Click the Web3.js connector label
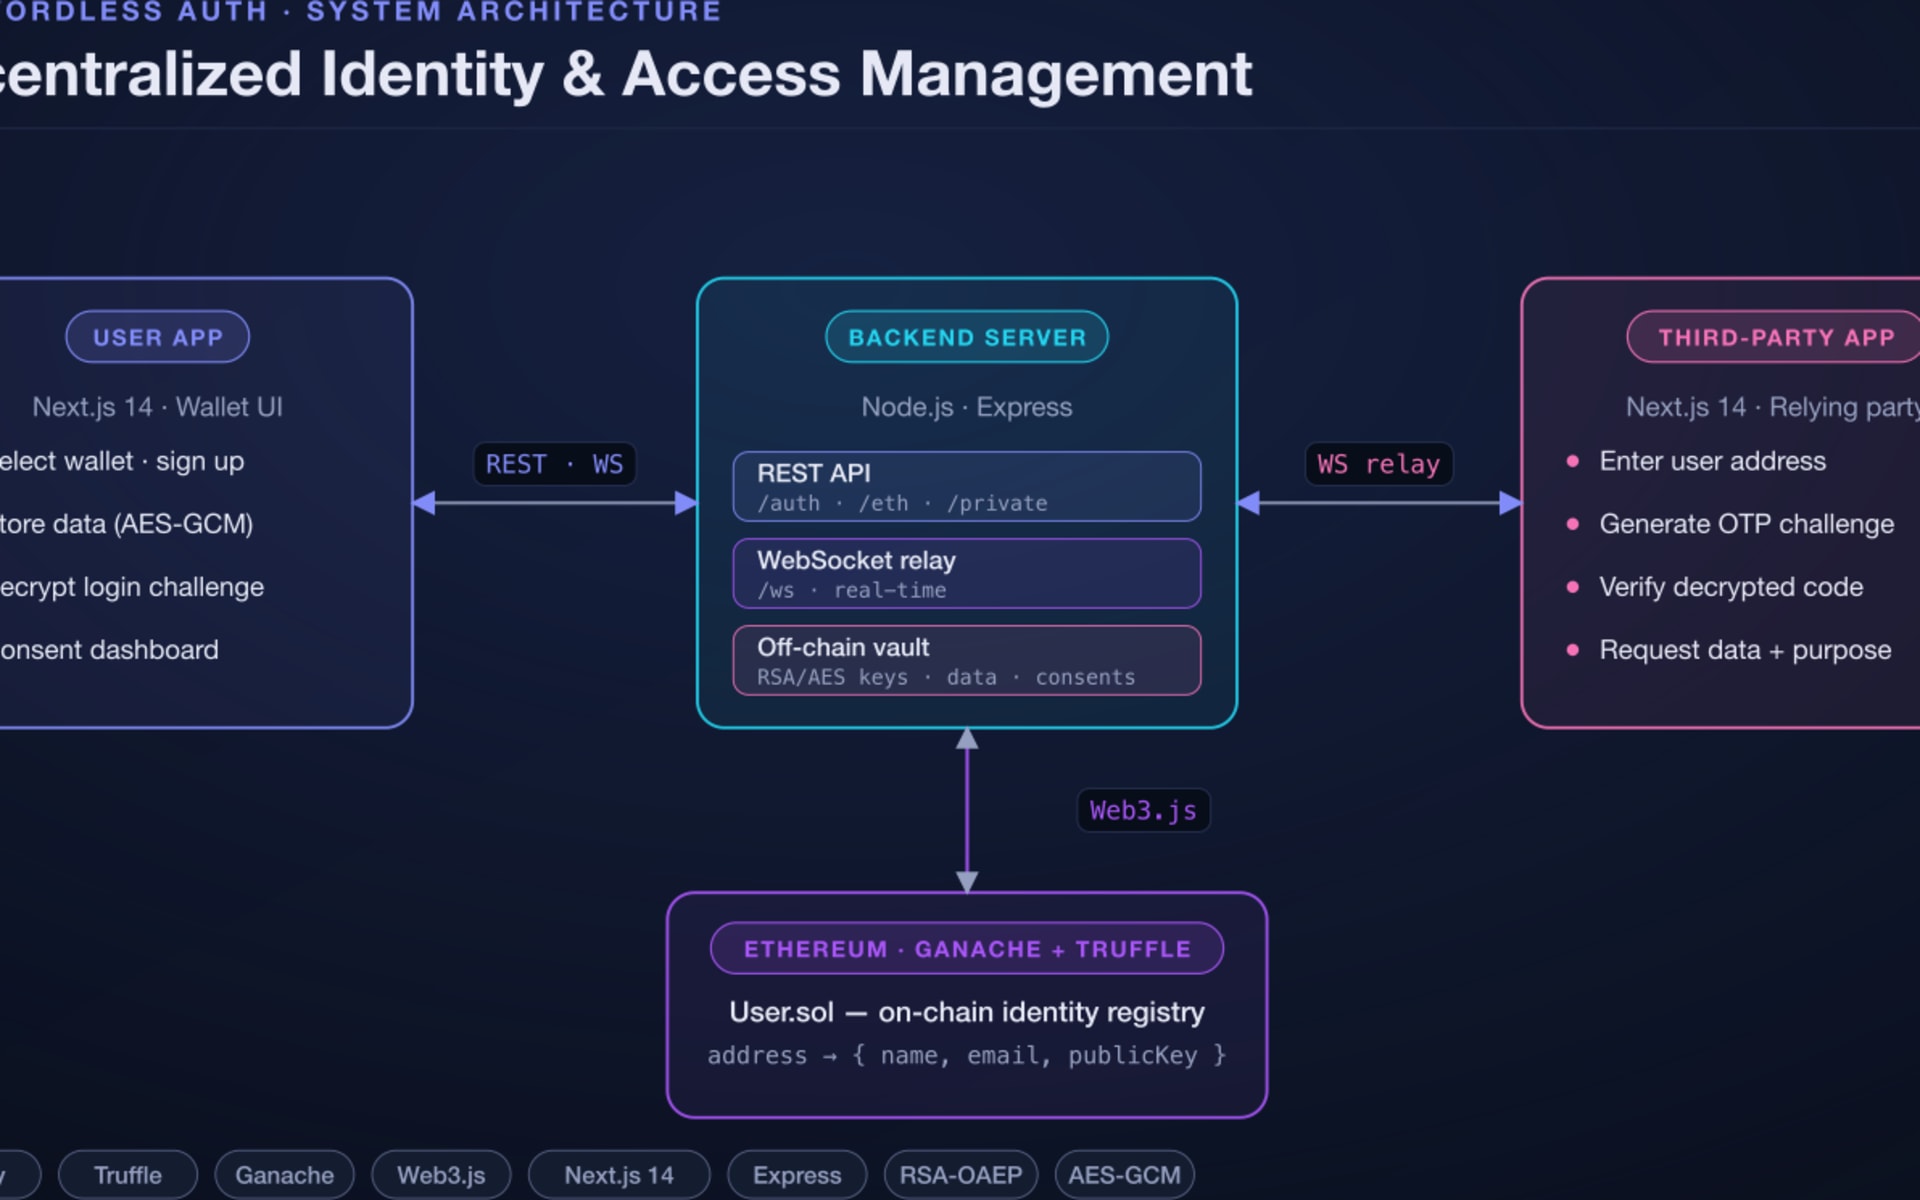This screenshot has height=1200, width=1920. click(x=1143, y=810)
